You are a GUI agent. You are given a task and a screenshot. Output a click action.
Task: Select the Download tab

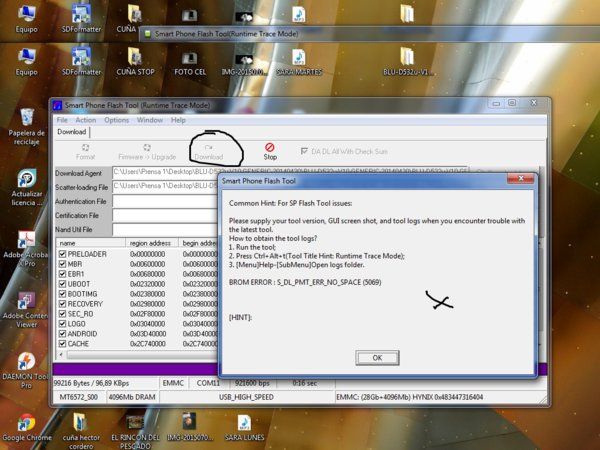tap(72, 132)
